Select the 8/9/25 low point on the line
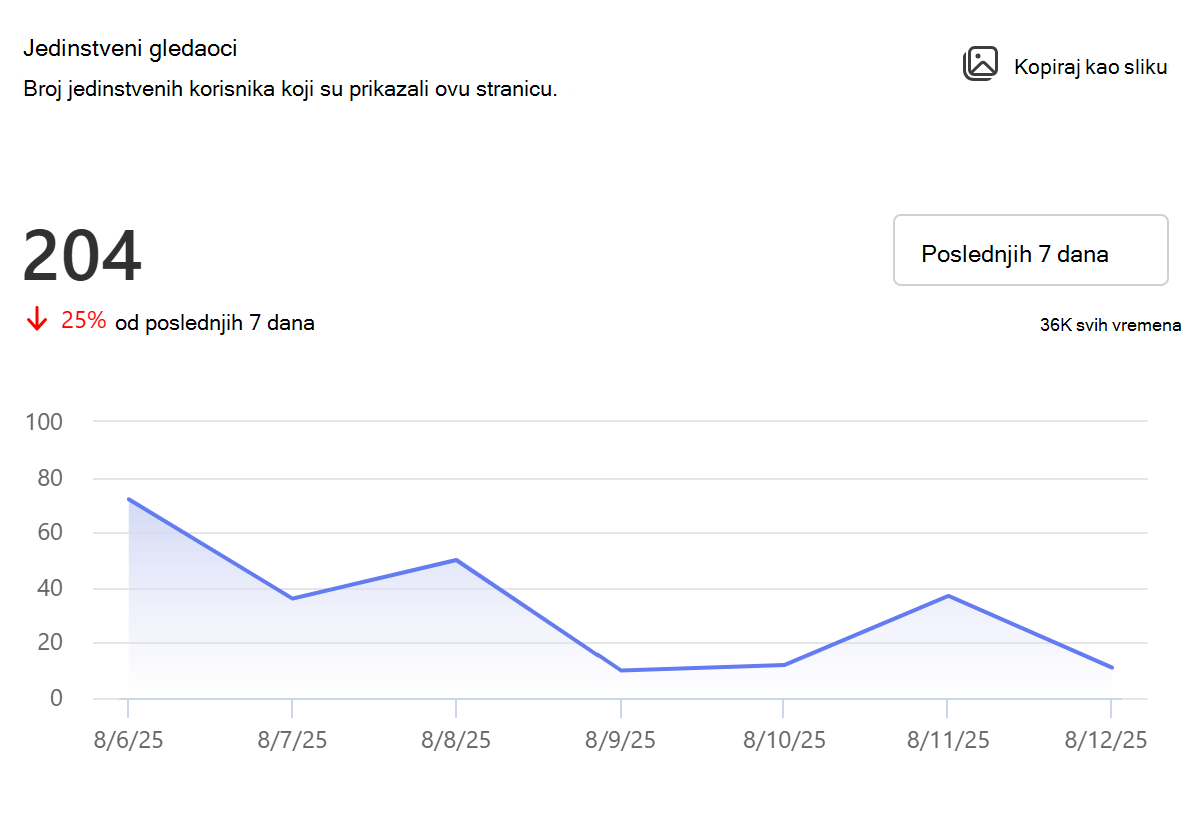The height and width of the screenshot is (820, 1192). pos(621,670)
